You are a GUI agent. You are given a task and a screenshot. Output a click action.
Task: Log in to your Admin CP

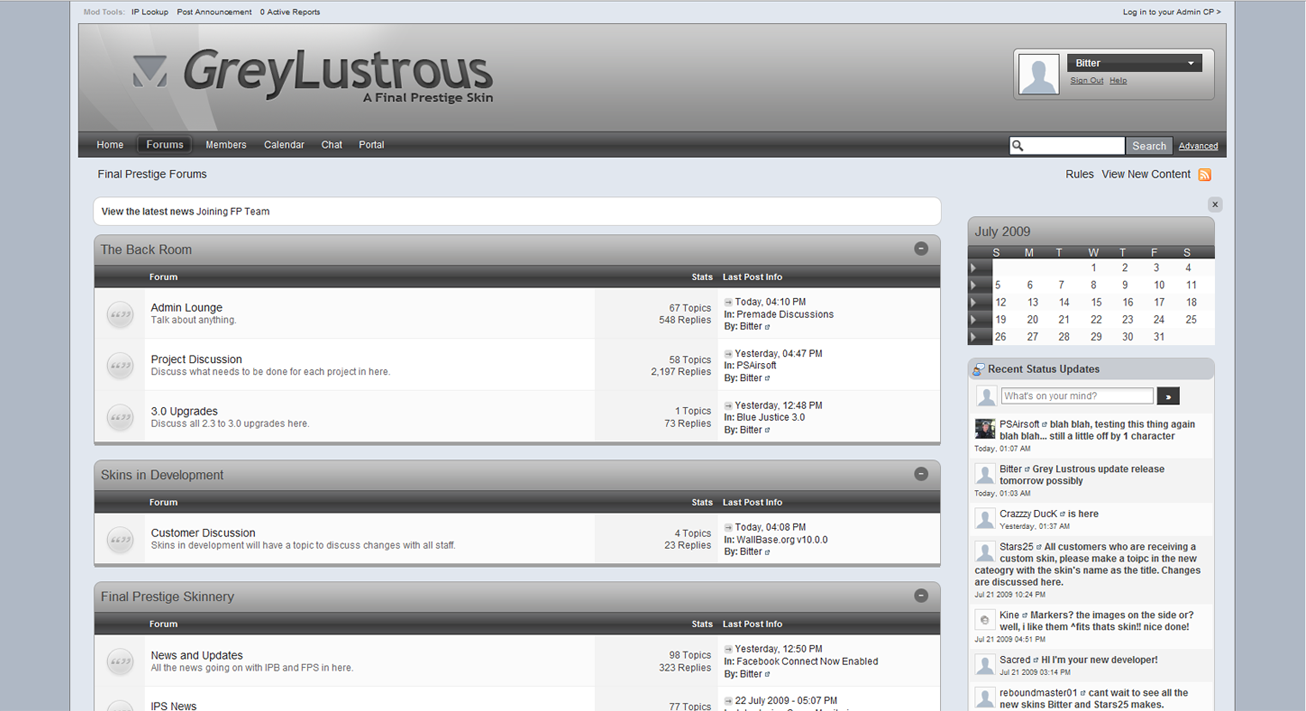[x=1172, y=12]
